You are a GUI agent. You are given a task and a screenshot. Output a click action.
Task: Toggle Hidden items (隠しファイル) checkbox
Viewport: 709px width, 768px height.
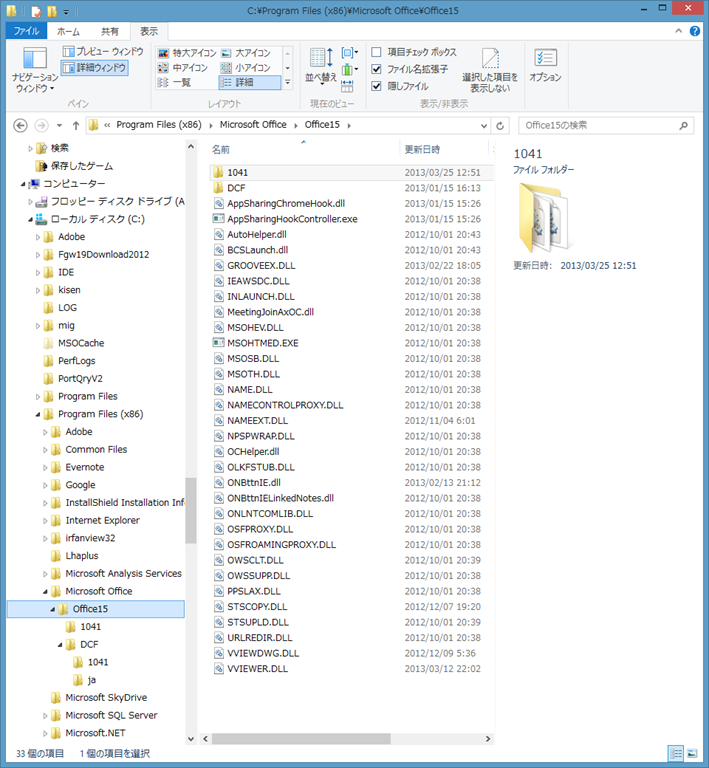click(x=377, y=86)
